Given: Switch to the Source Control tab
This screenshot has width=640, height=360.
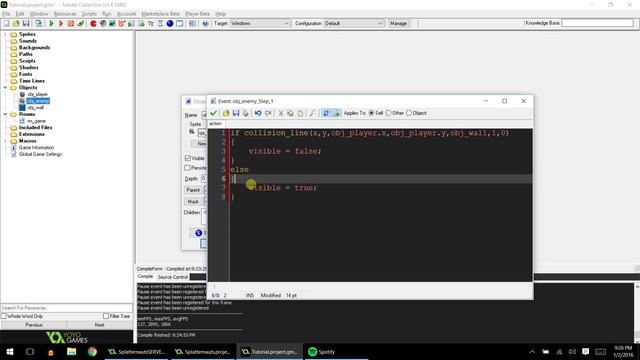Looking at the screenshot, I should point(173,277).
